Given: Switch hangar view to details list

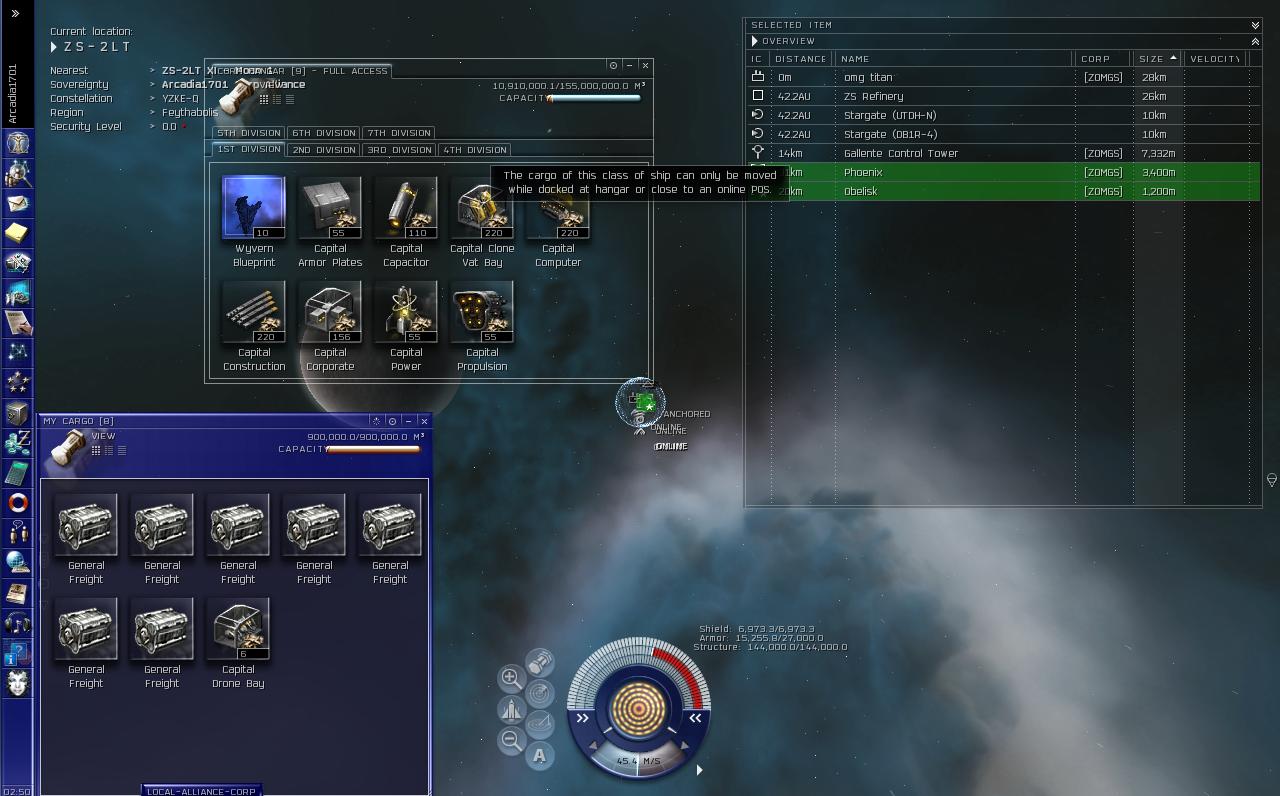Looking at the screenshot, I should pyautogui.click(x=277, y=99).
